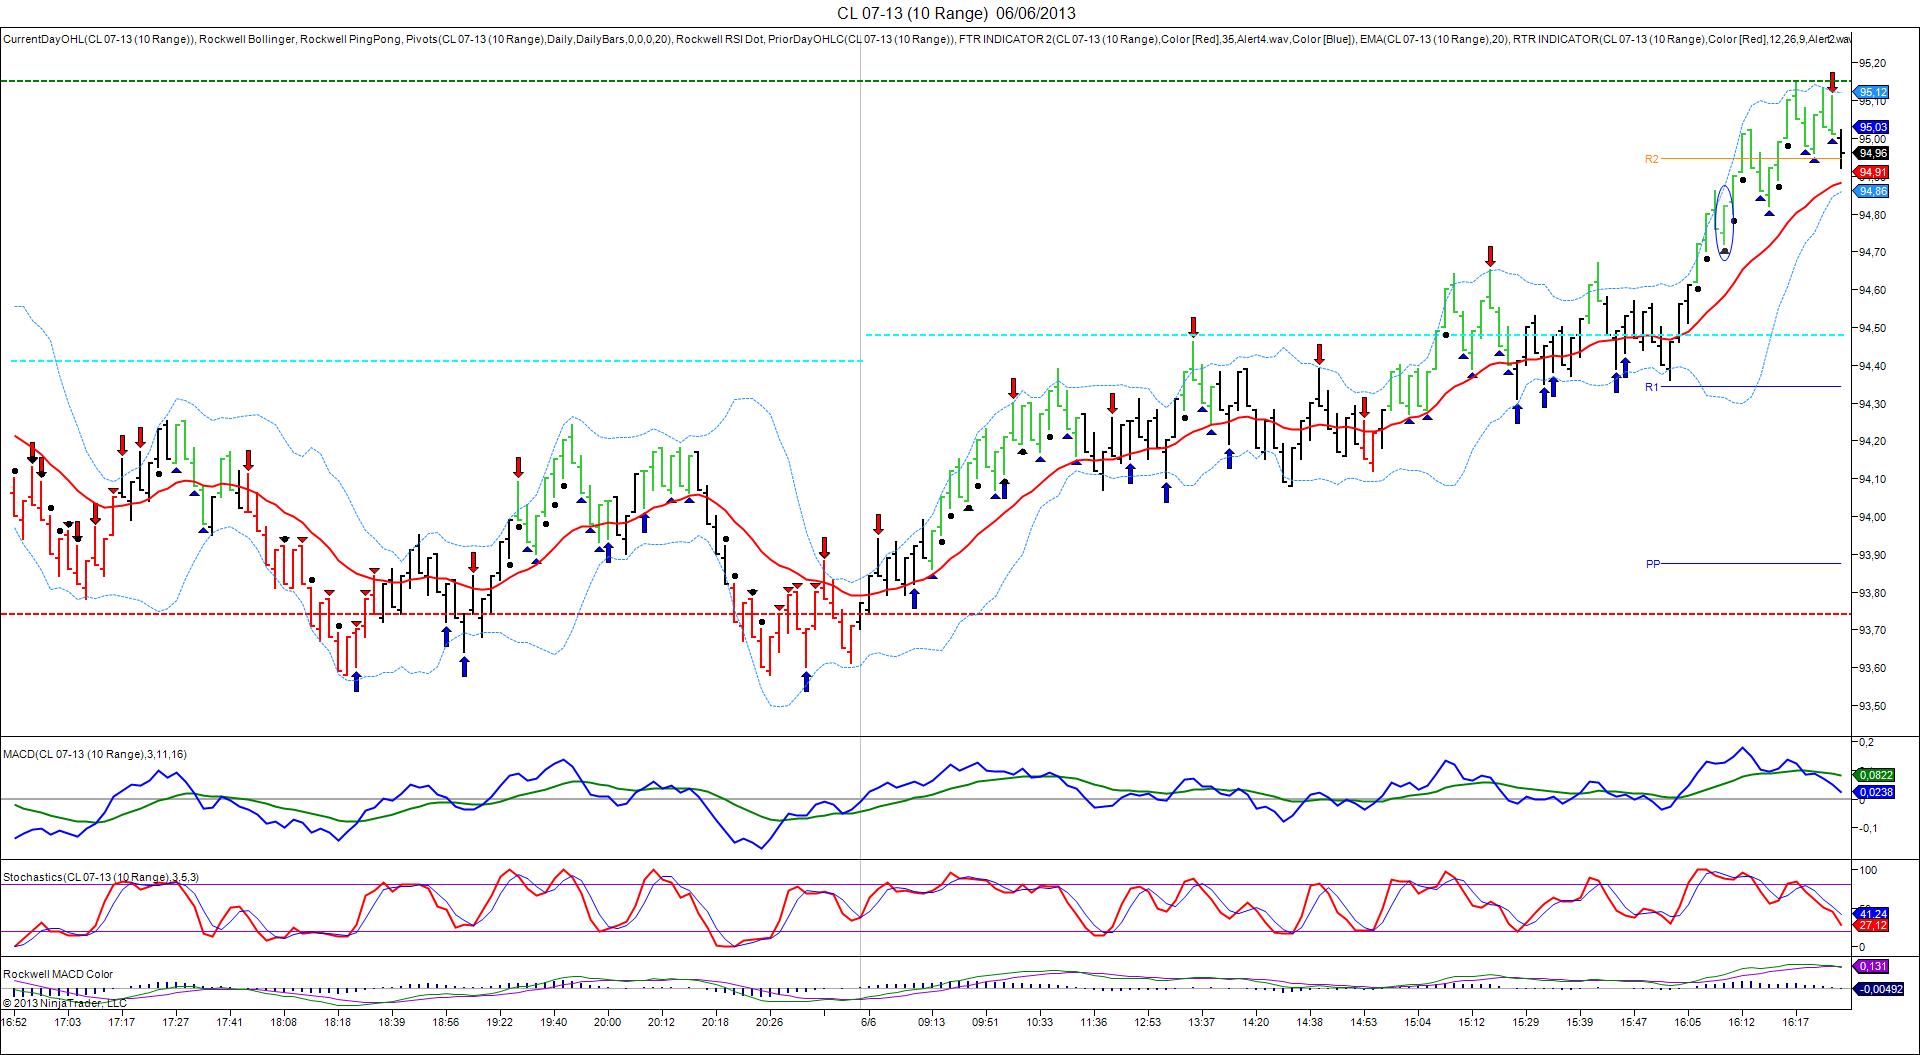Click the 16:05 time axis label

1687,1022
